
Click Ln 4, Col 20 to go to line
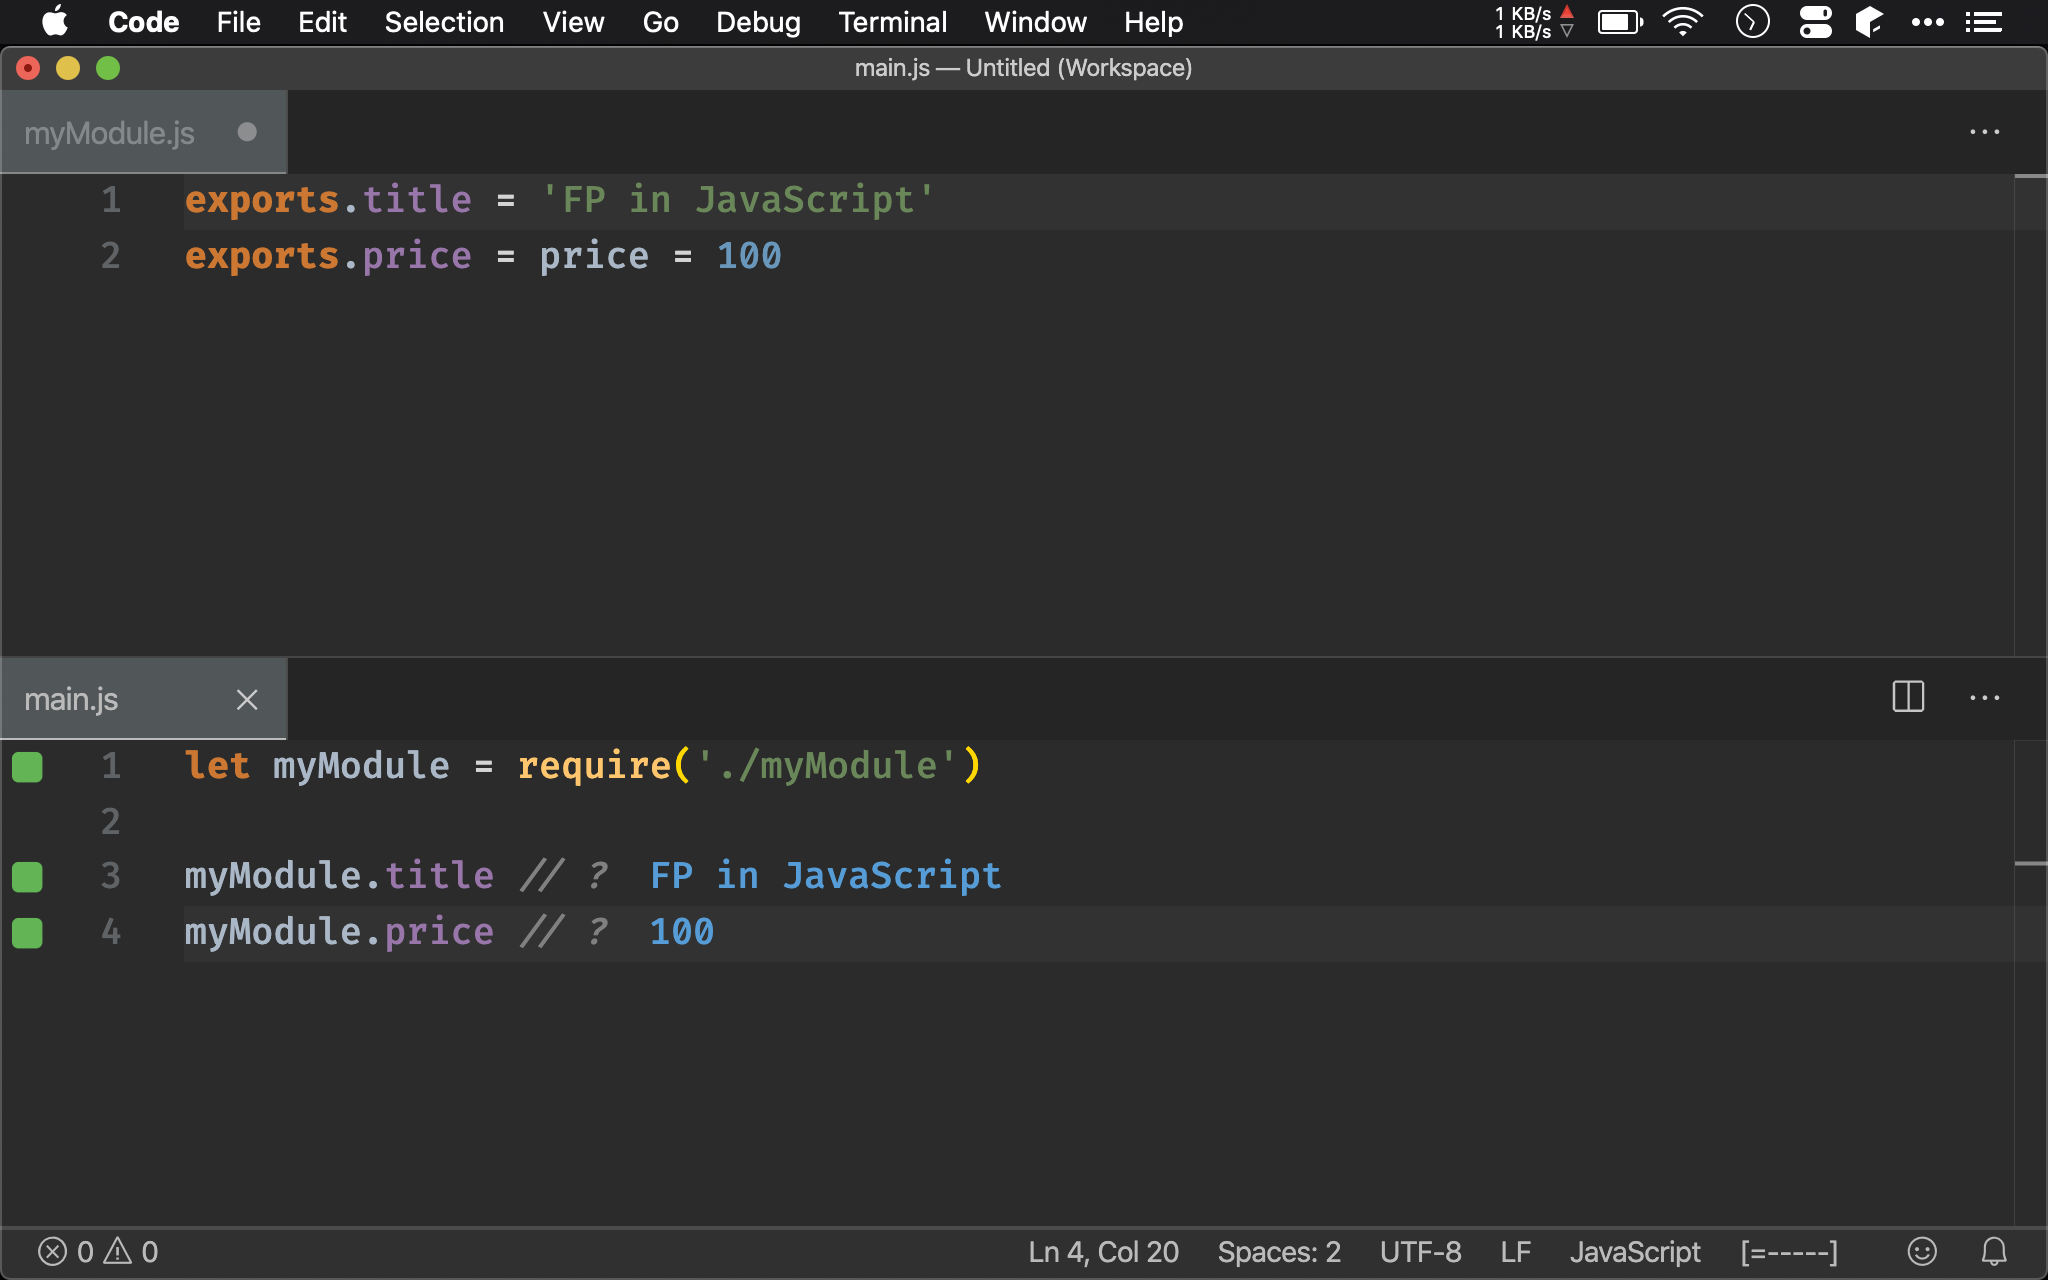[1103, 1252]
